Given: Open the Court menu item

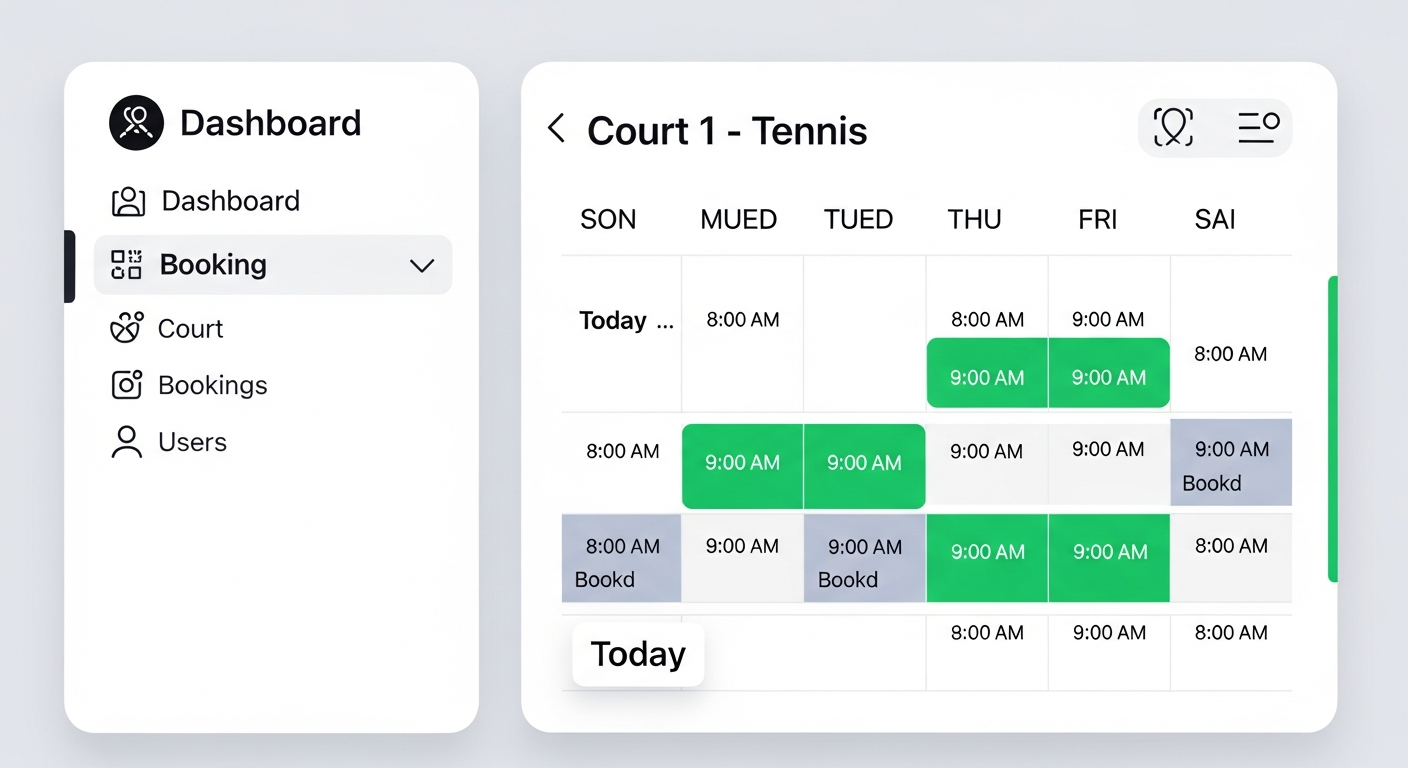Looking at the screenshot, I should pyautogui.click(x=190, y=328).
